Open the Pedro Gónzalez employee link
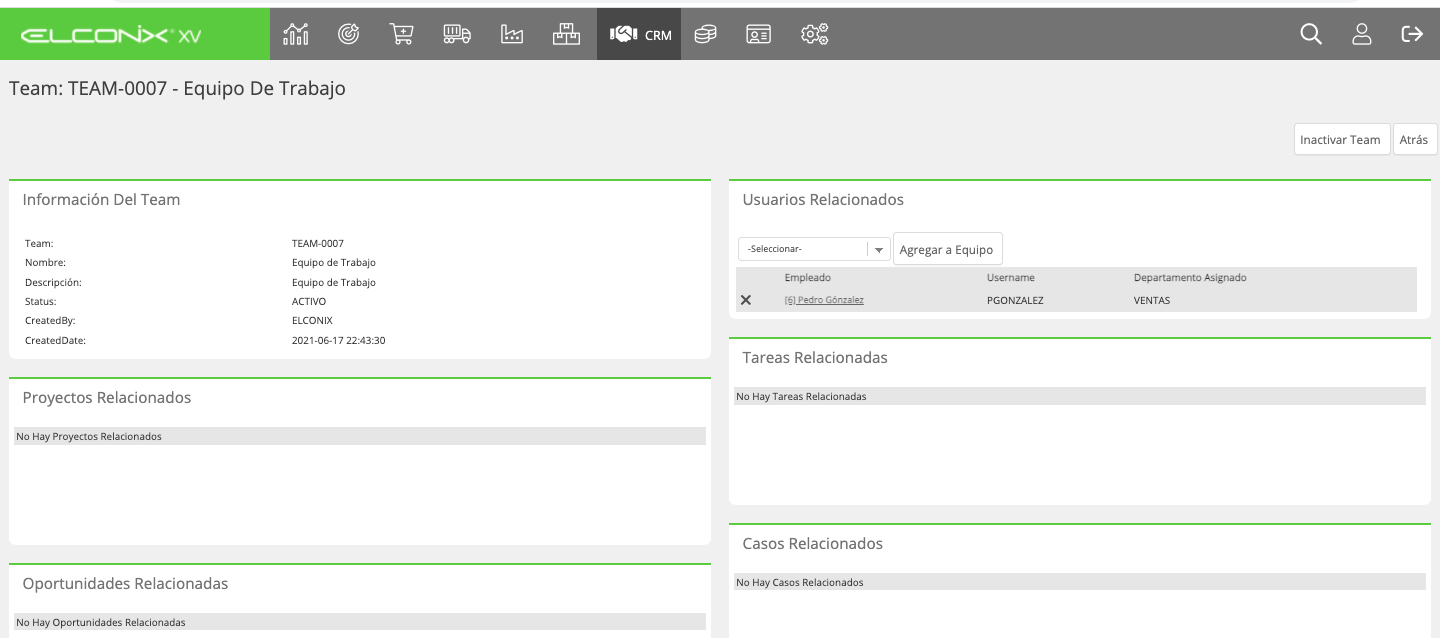This screenshot has height=638, width=1440. pos(824,300)
